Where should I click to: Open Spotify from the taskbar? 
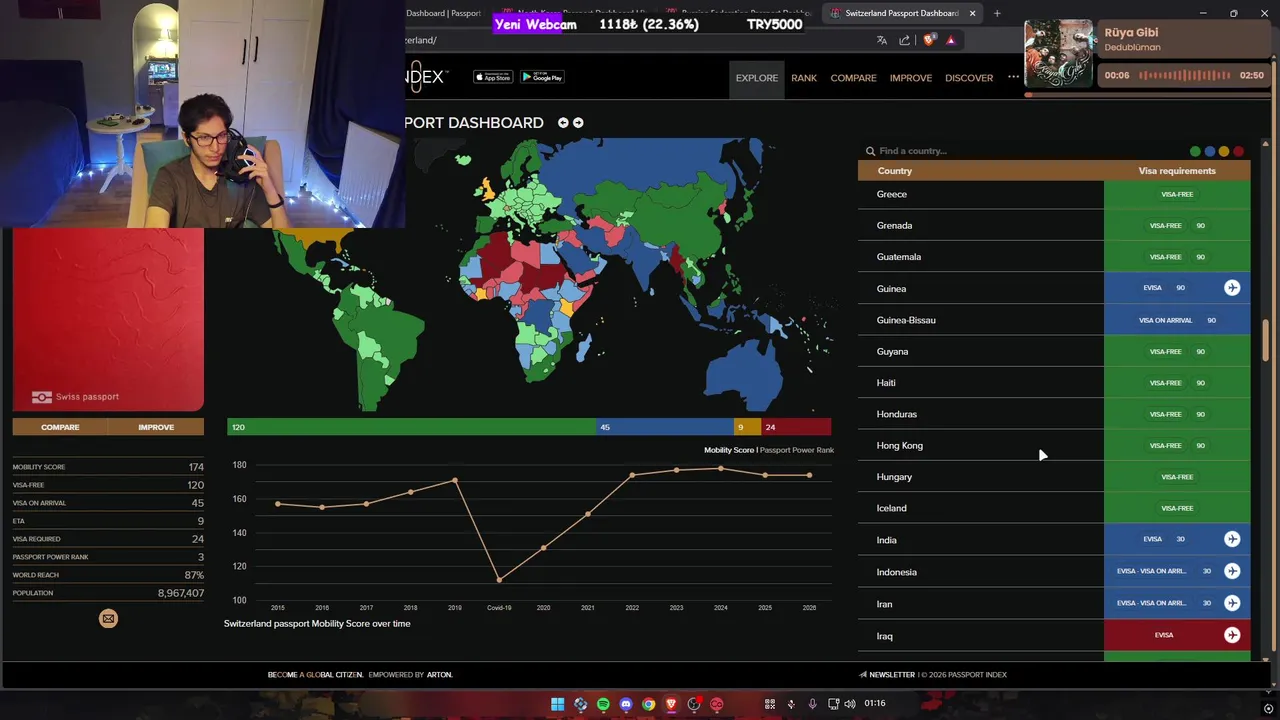pyautogui.click(x=603, y=704)
